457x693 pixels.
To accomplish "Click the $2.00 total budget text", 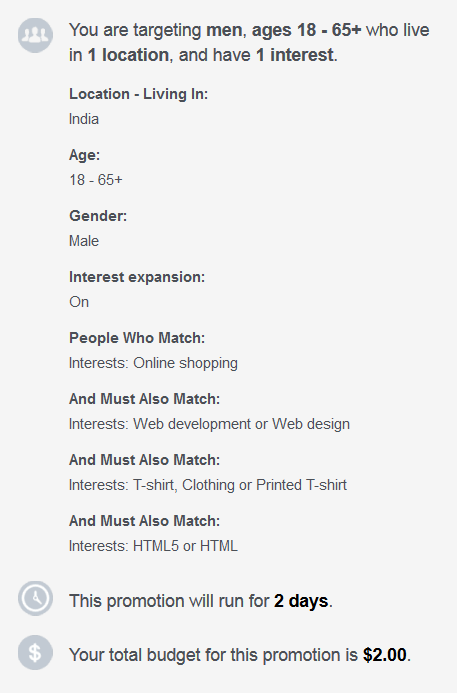I will pyautogui.click(x=385, y=655).
